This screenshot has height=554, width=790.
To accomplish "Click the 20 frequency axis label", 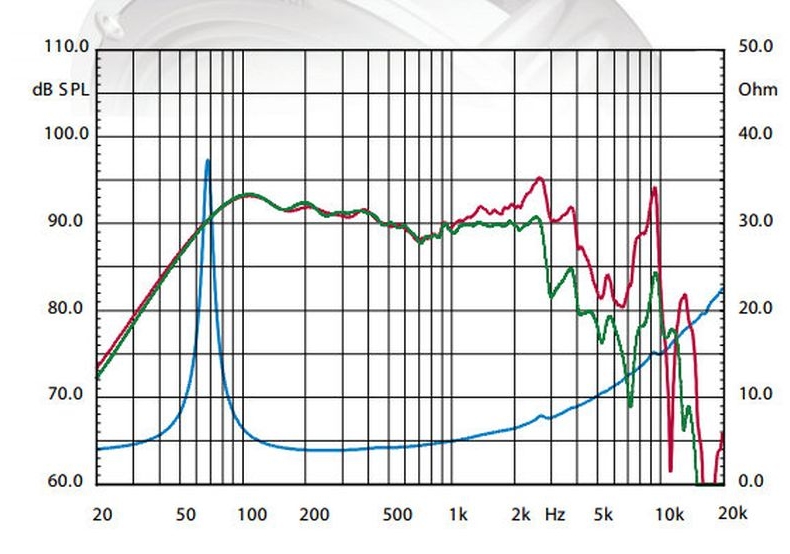I will (102, 515).
